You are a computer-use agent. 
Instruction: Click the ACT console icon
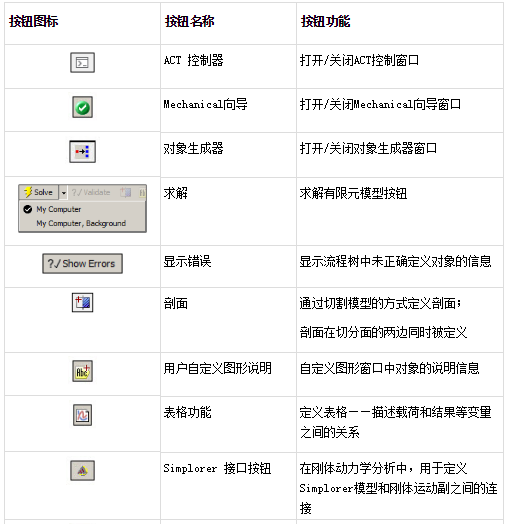83,62
